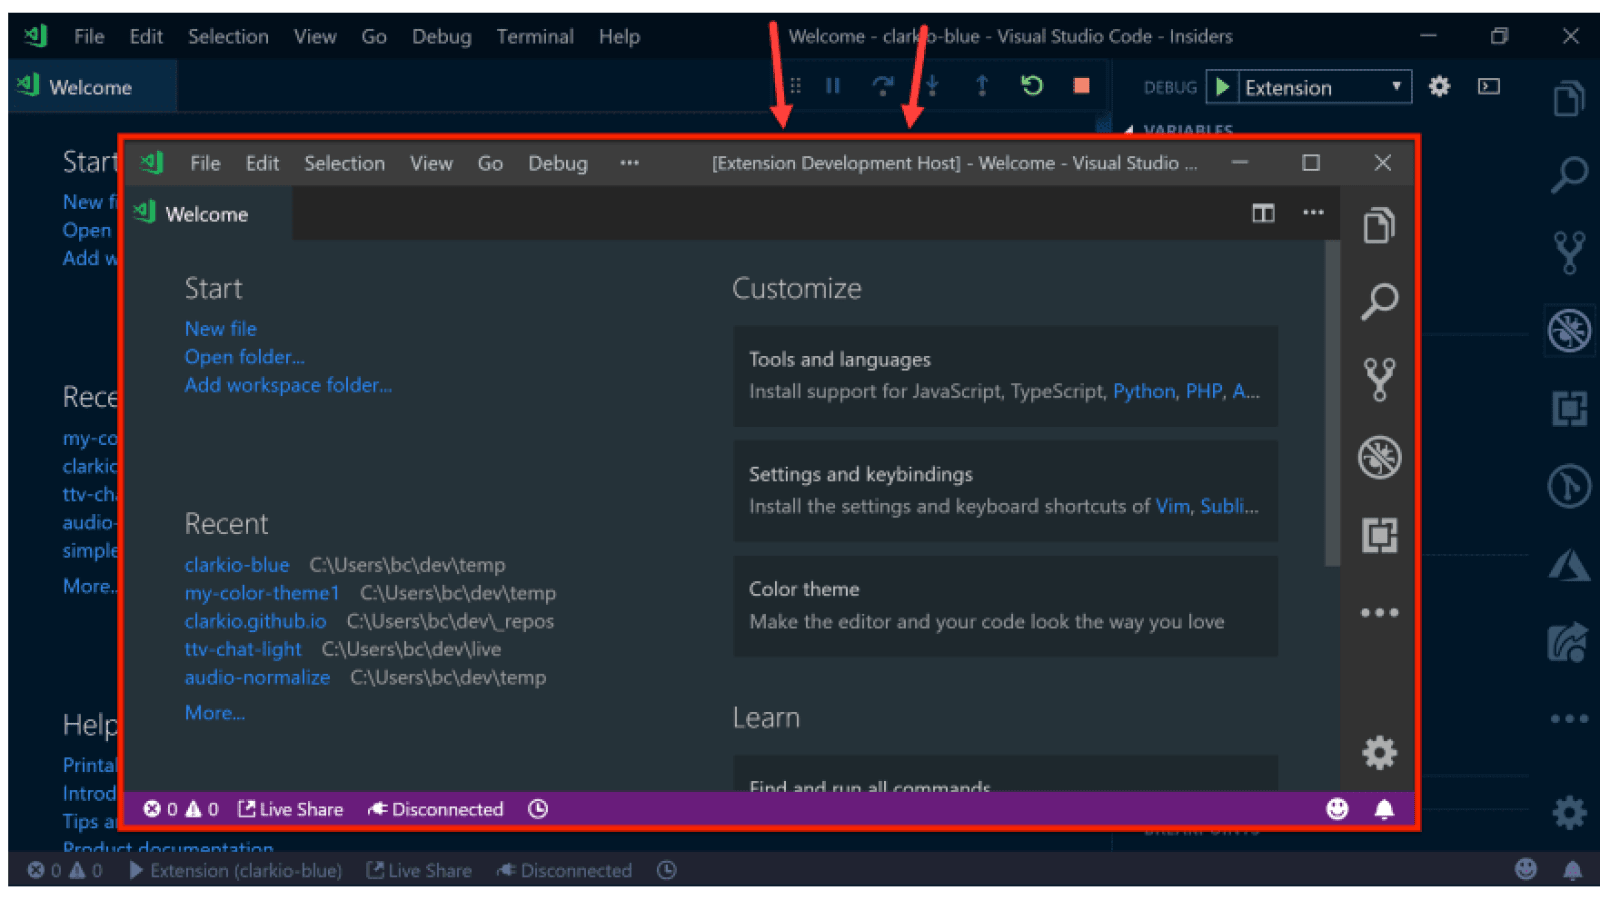This screenshot has width=1600, height=900.
Task: Open recent folder audio-normalize
Action: 257,676
